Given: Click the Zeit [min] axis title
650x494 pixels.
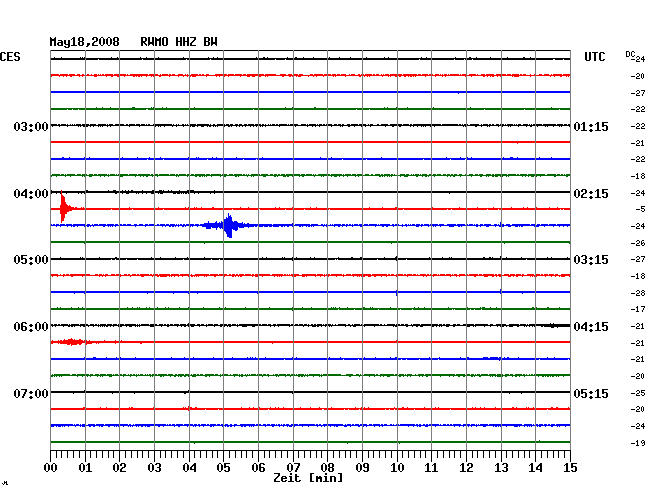Looking at the screenshot, I should click(308, 478).
